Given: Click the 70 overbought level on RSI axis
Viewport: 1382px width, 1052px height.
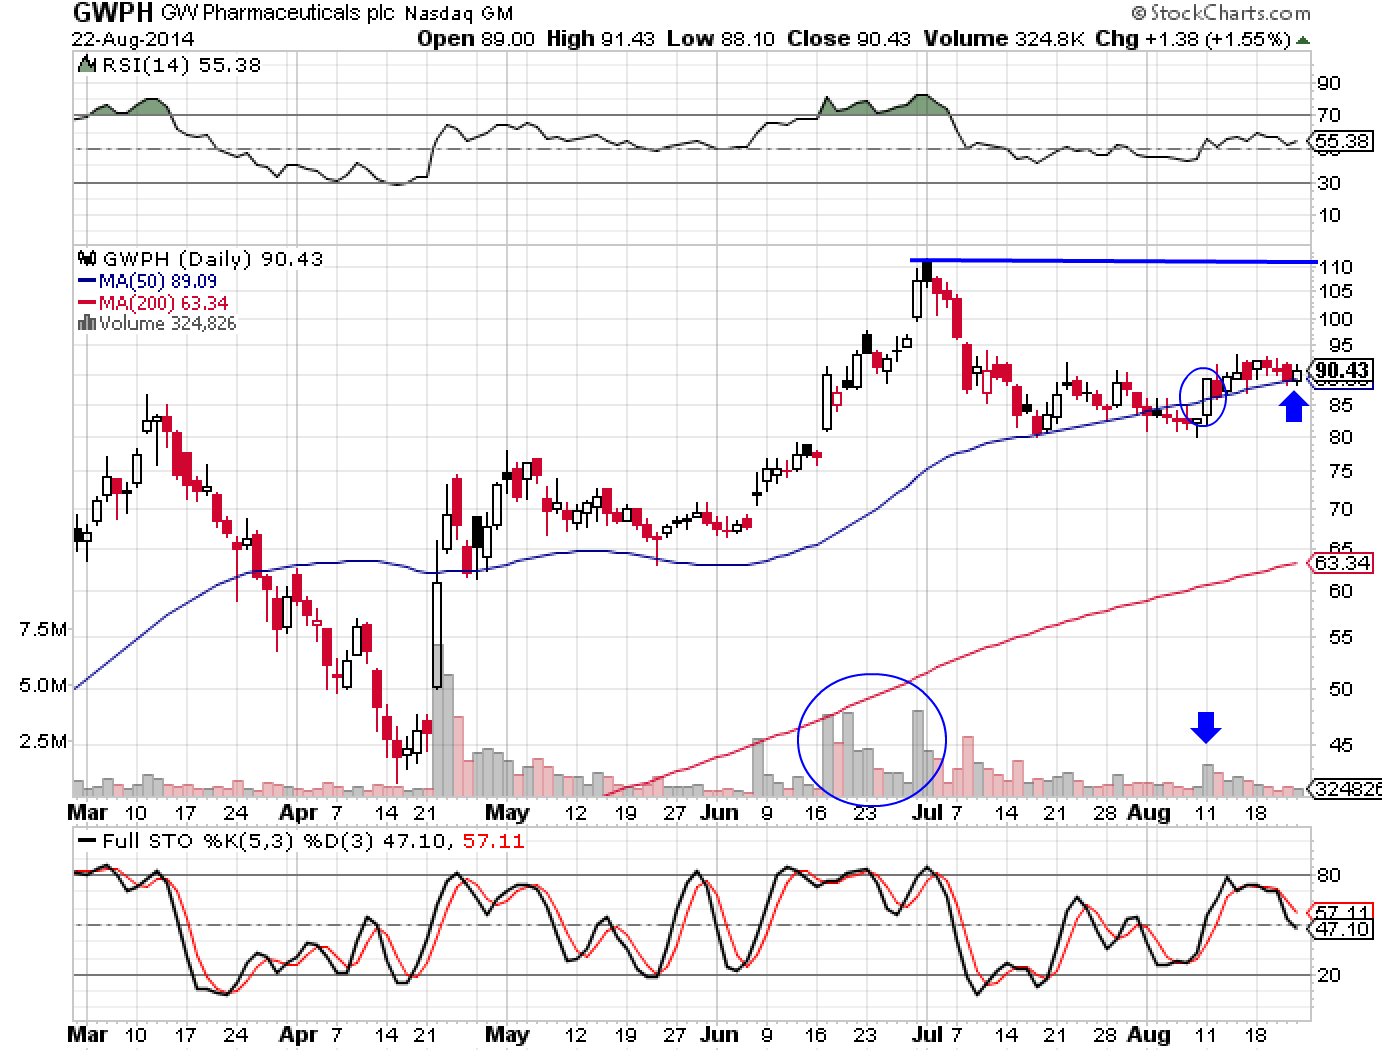Looking at the screenshot, I should (x=1329, y=116).
